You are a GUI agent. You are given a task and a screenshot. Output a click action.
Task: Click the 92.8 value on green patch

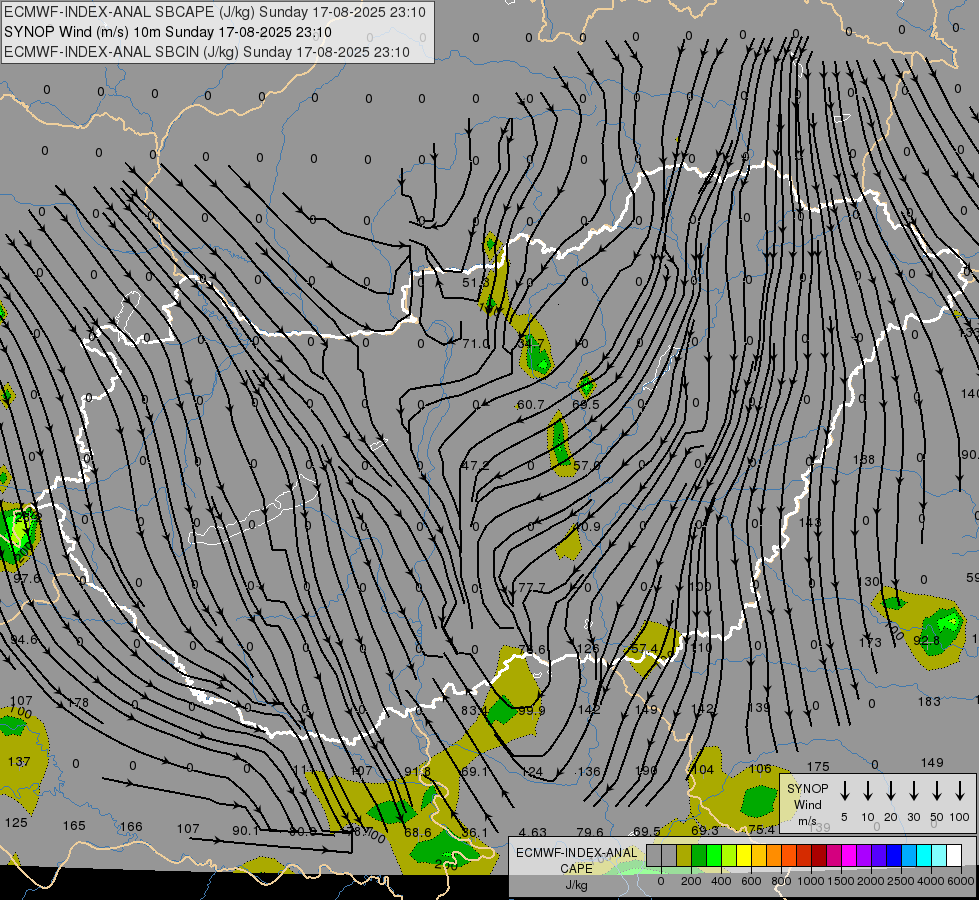click(926, 641)
